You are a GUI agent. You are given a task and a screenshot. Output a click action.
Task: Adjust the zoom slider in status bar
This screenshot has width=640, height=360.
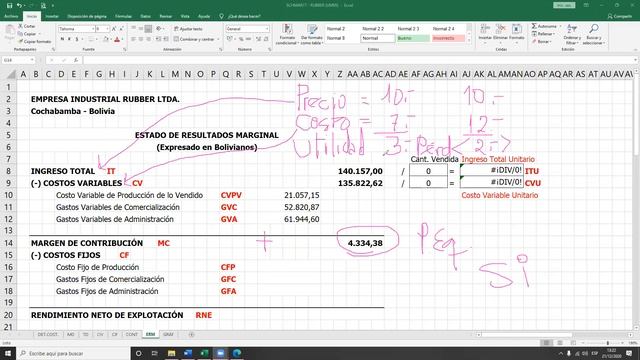pyautogui.click(x=607, y=343)
